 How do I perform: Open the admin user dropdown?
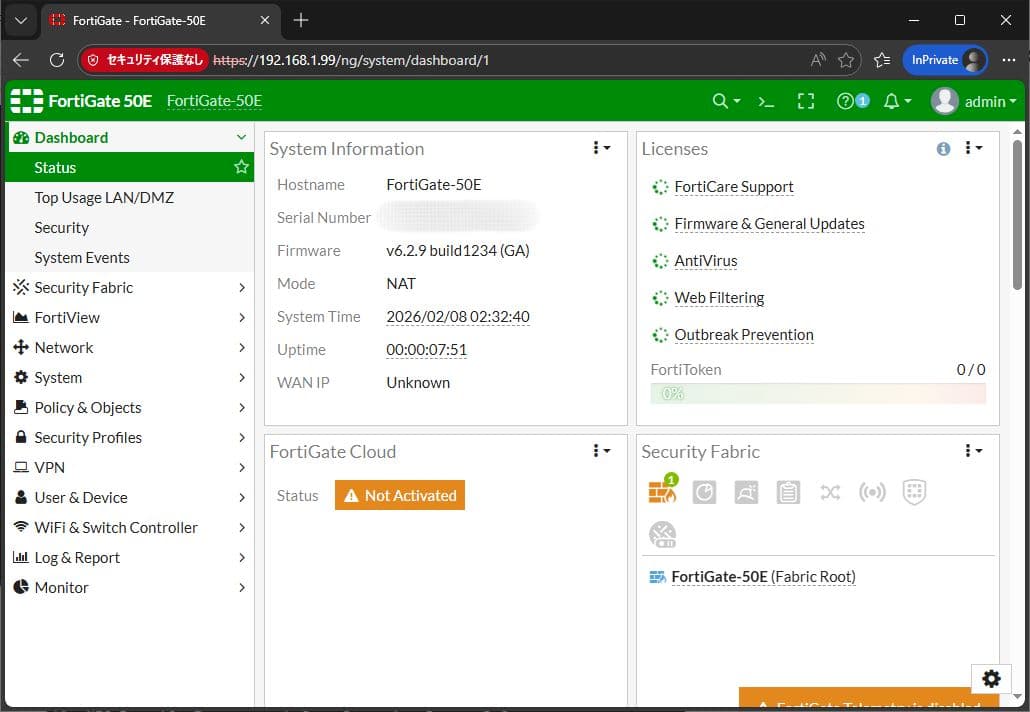(974, 101)
